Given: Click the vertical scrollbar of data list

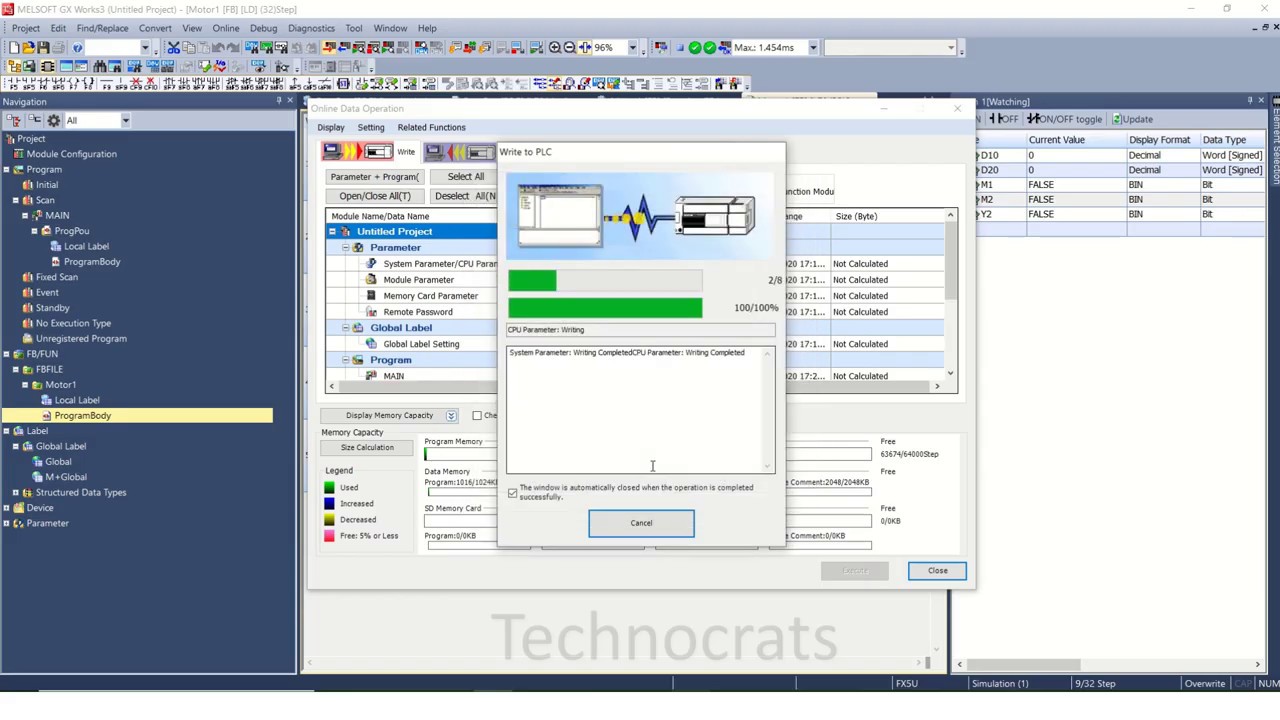Looking at the screenshot, I should tap(950, 294).
